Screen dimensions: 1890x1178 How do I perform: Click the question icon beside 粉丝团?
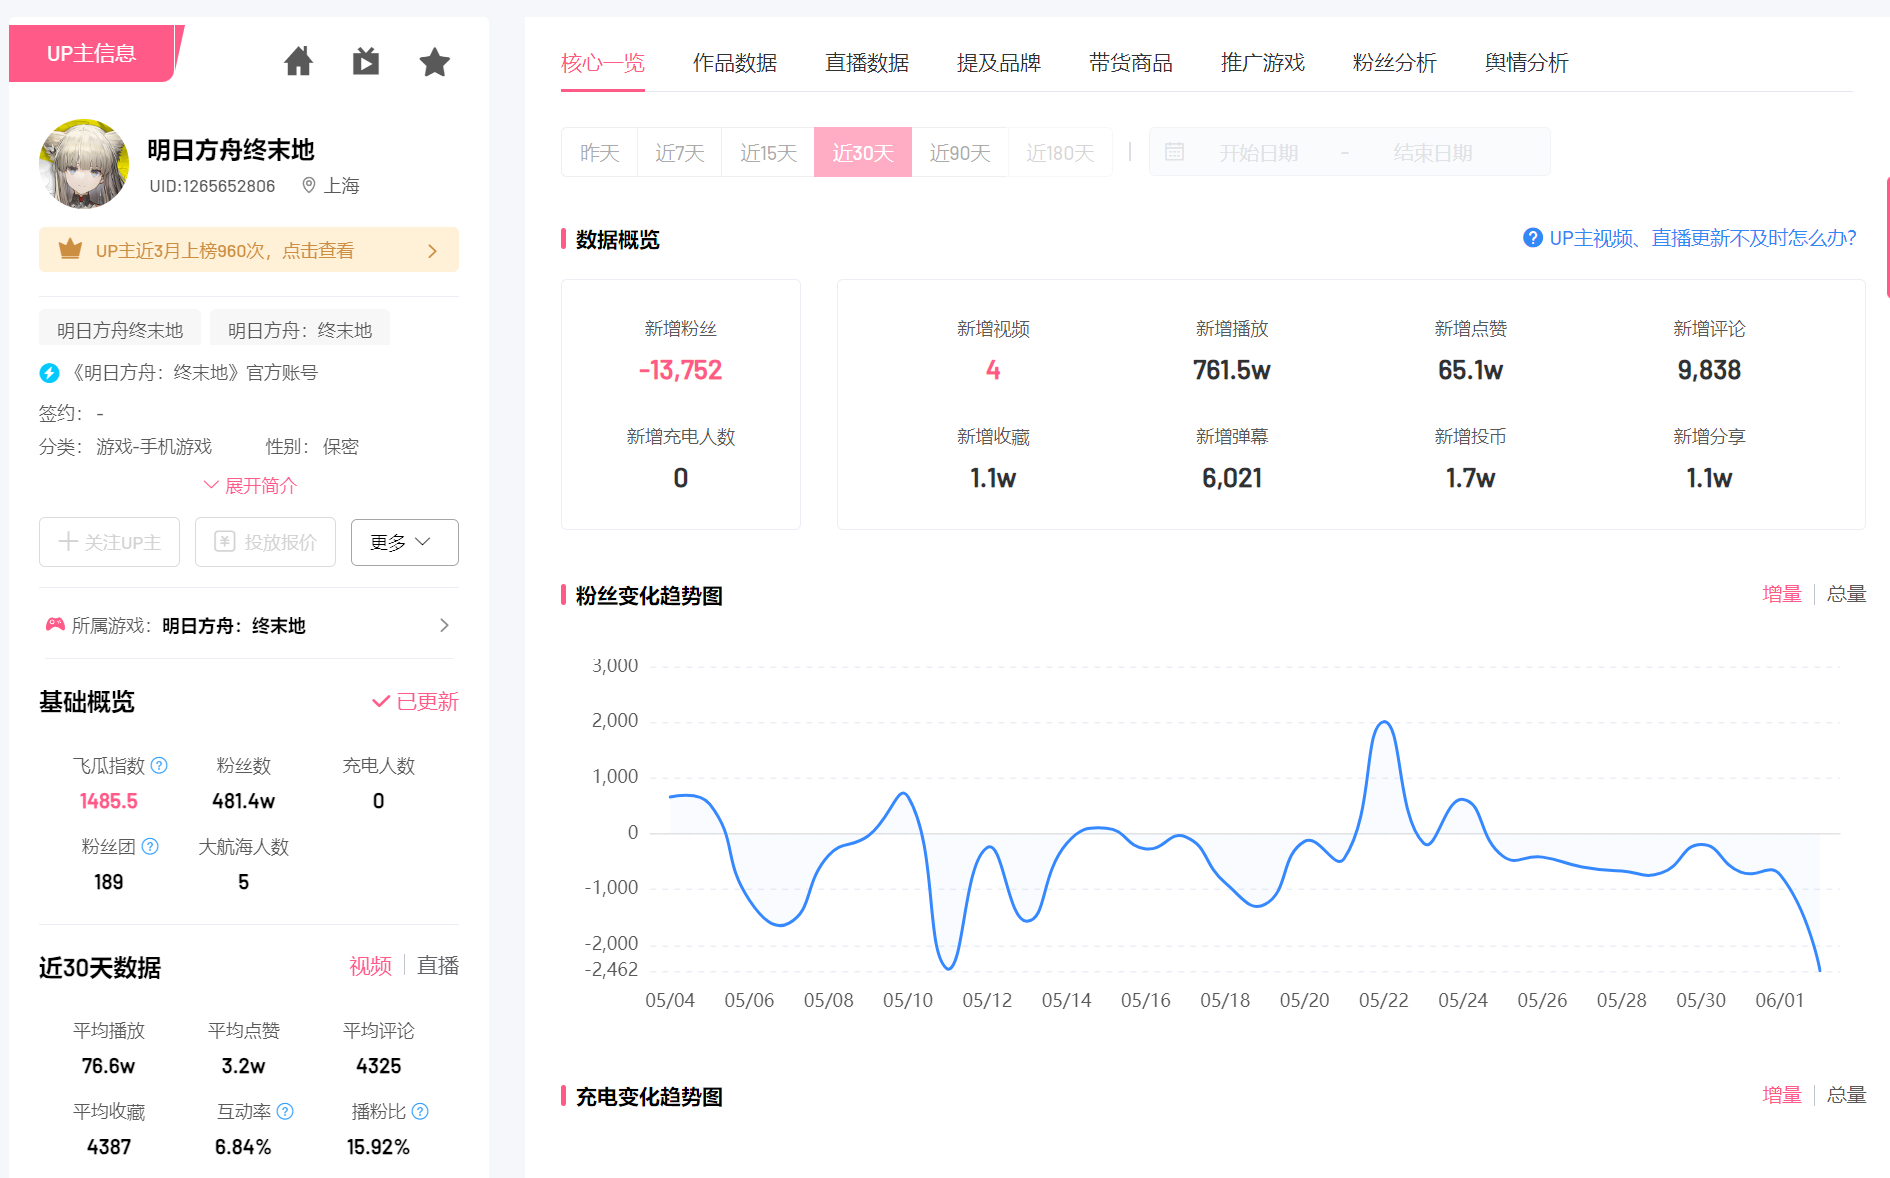(x=150, y=846)
